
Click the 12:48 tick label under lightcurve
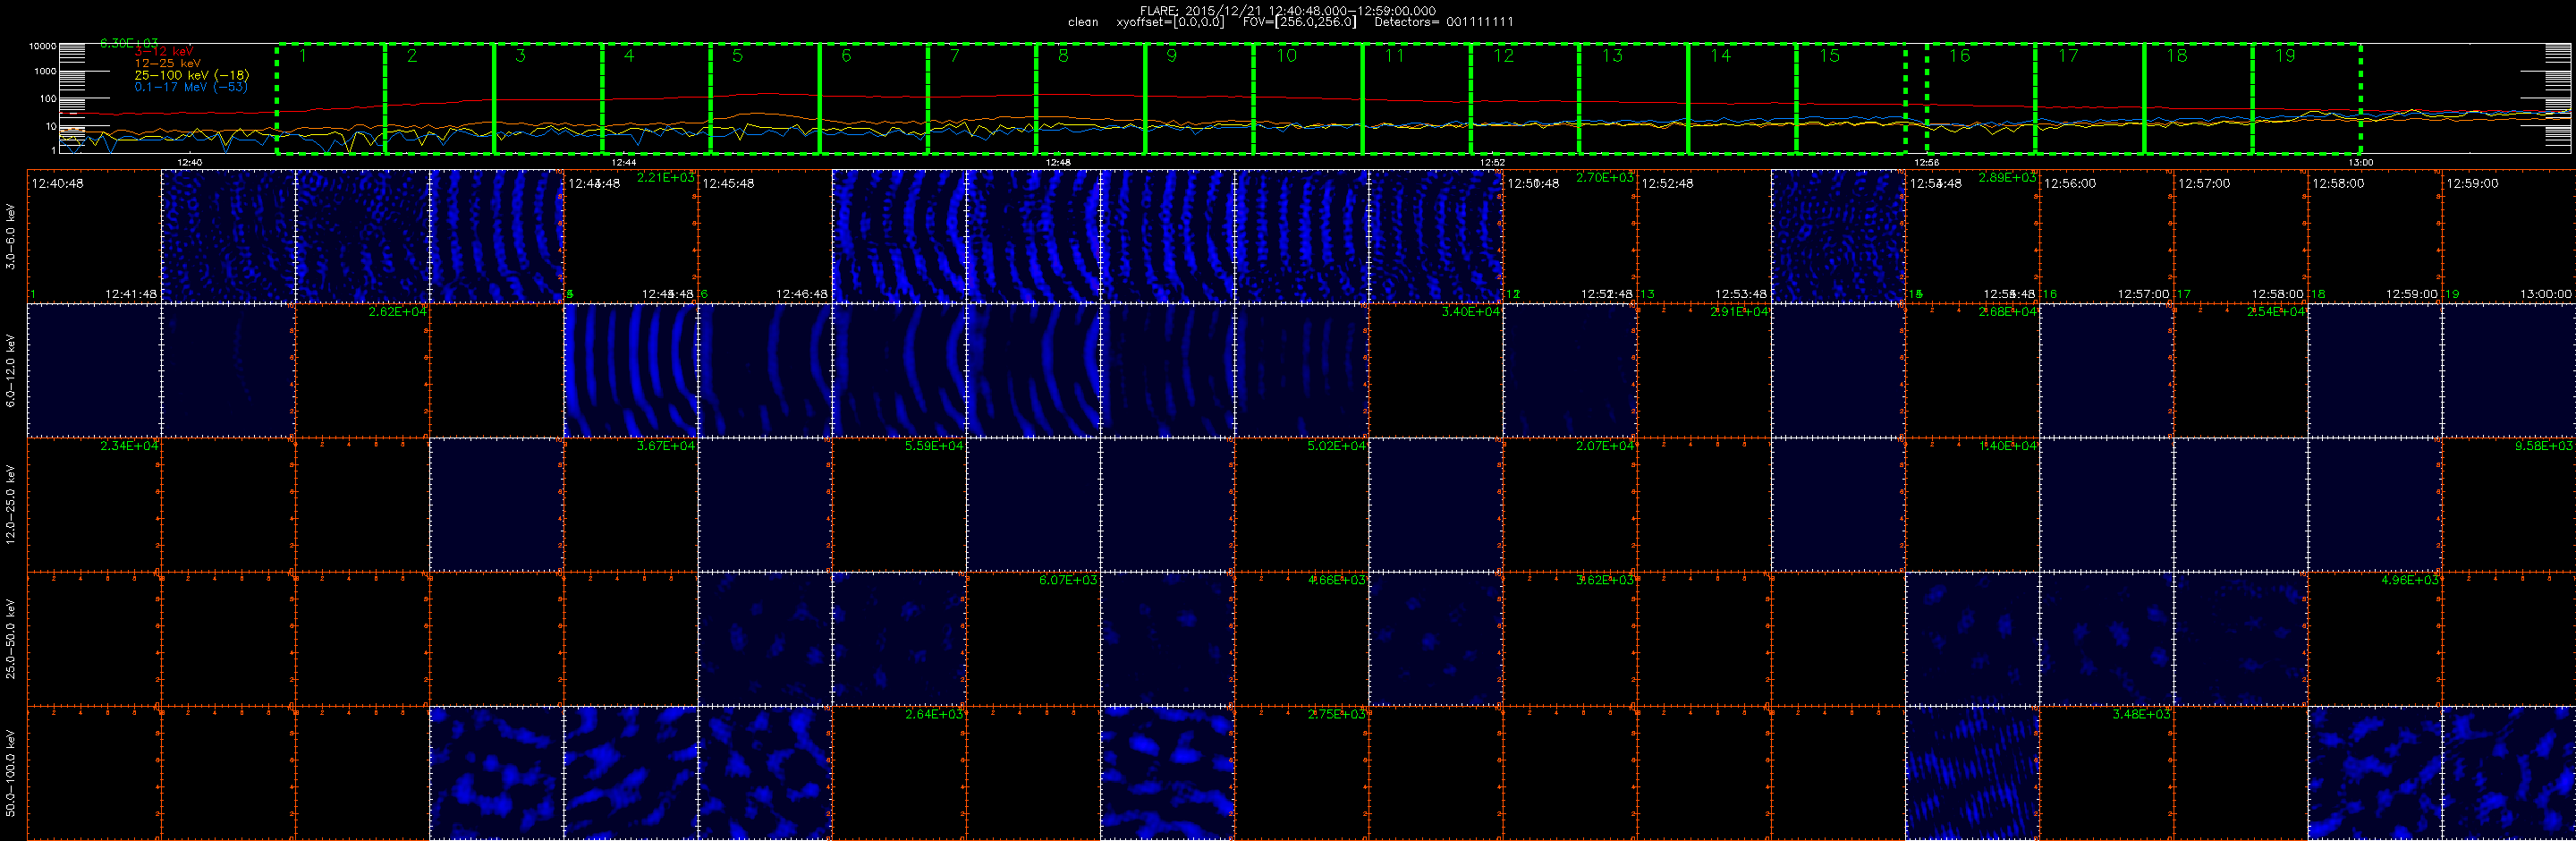click(x=1058, y=162)
